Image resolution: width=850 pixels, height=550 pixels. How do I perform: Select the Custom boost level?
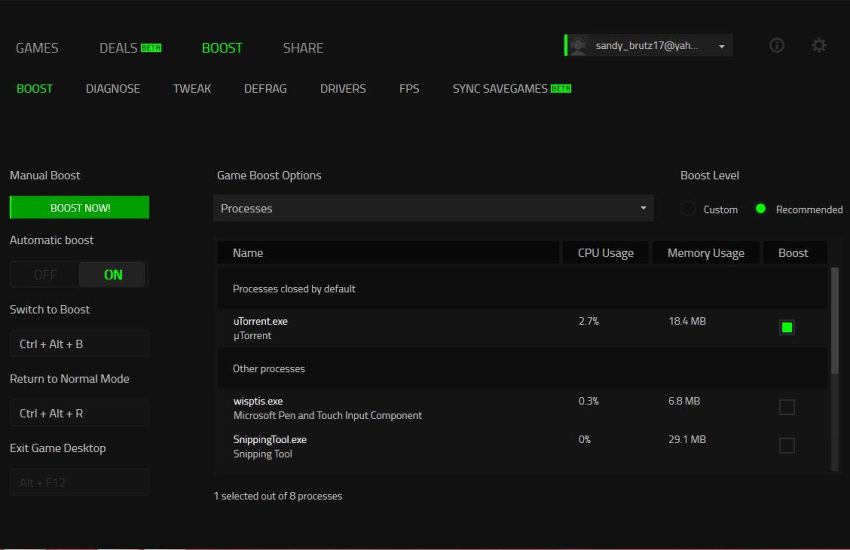688,209
